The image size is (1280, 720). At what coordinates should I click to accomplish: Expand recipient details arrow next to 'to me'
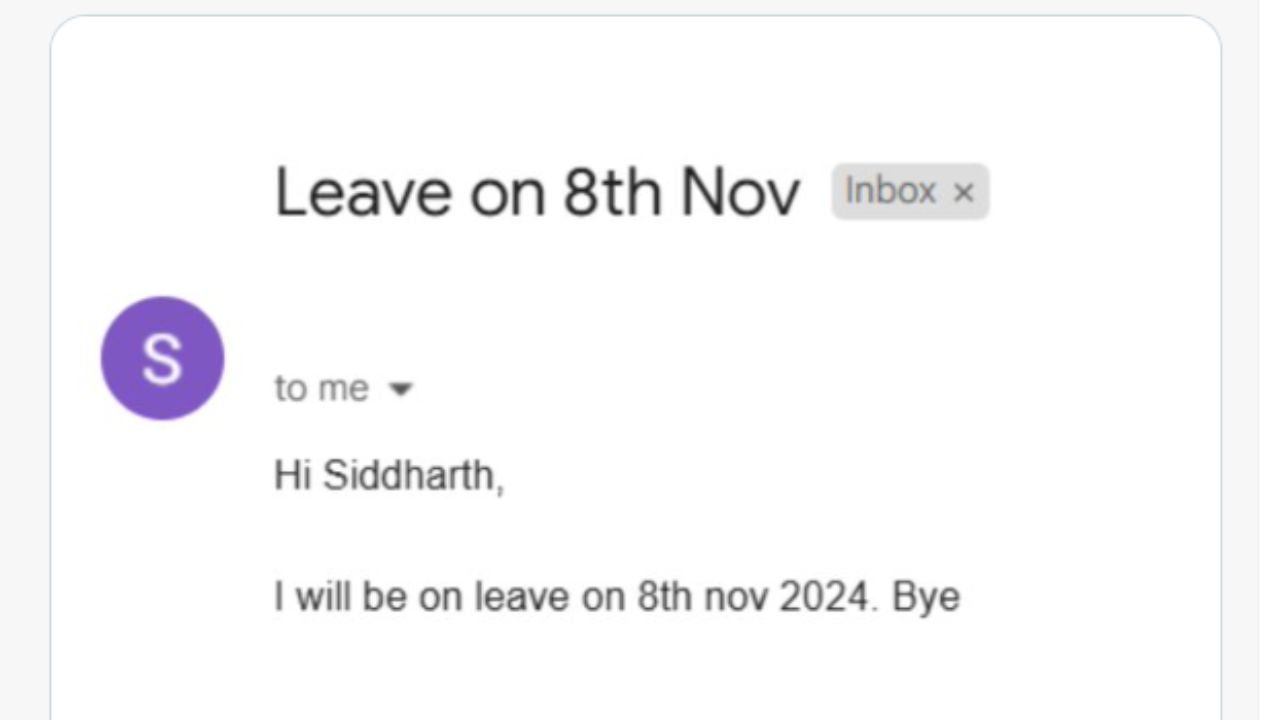coord(400,389)
